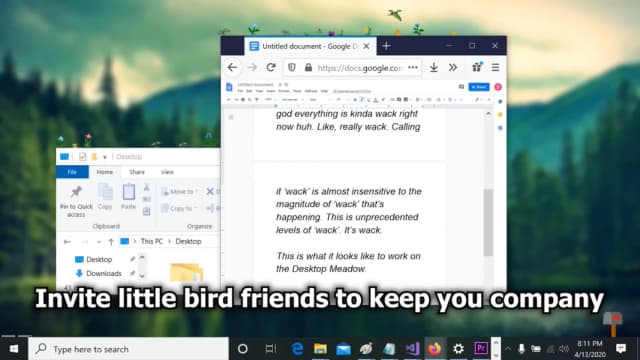Show site security padlock info

pyautogui.click(x=309, y=67)
